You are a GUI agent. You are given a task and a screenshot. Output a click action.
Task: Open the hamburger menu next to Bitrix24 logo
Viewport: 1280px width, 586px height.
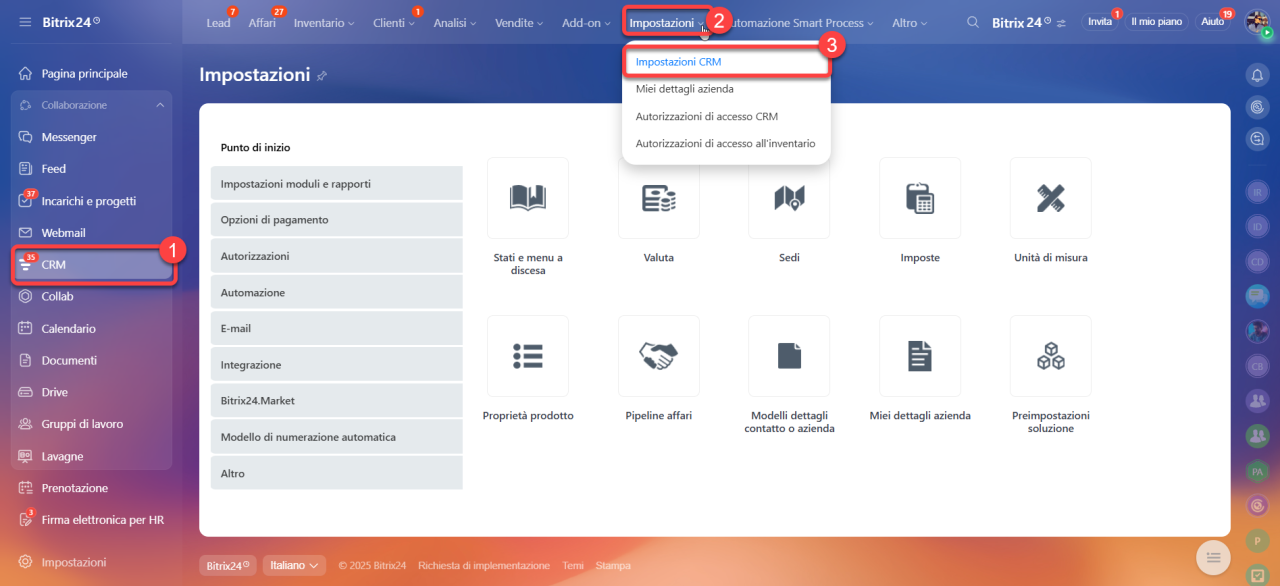point(25,22)
